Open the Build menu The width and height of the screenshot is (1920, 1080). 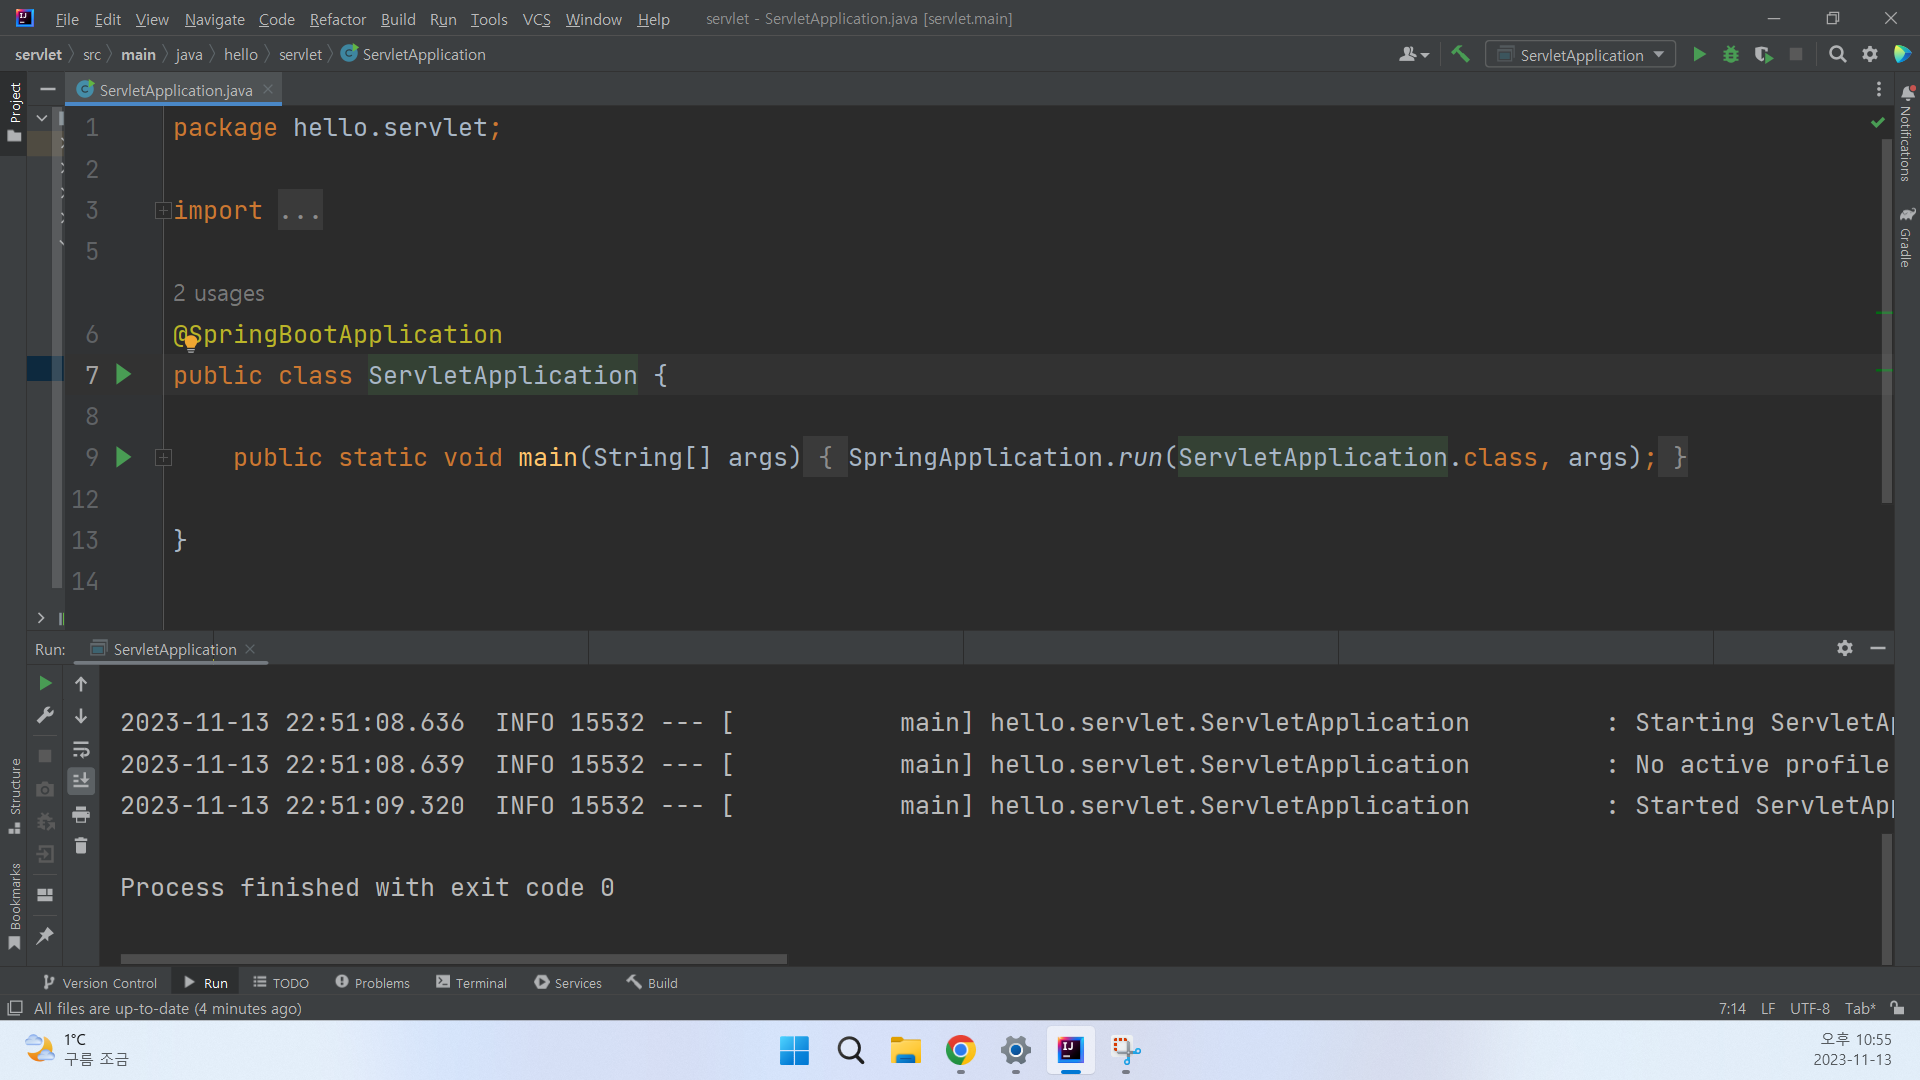pos(398,19)
